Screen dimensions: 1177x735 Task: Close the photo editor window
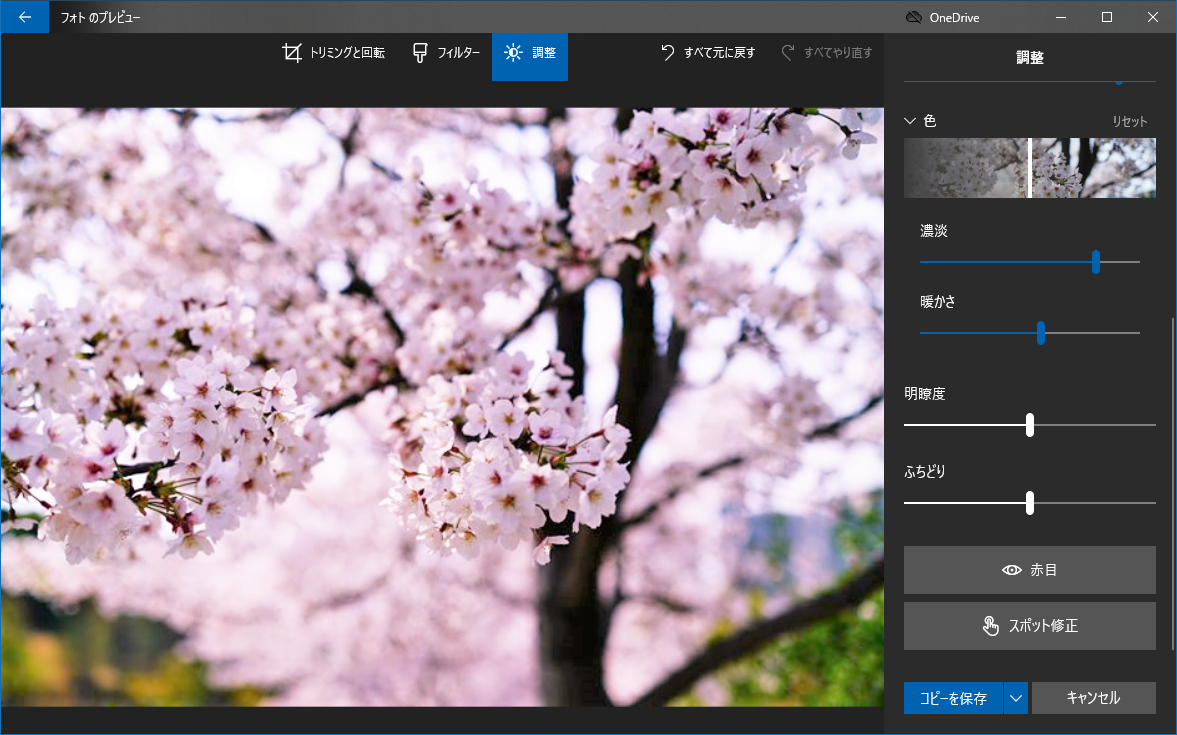1153,17
